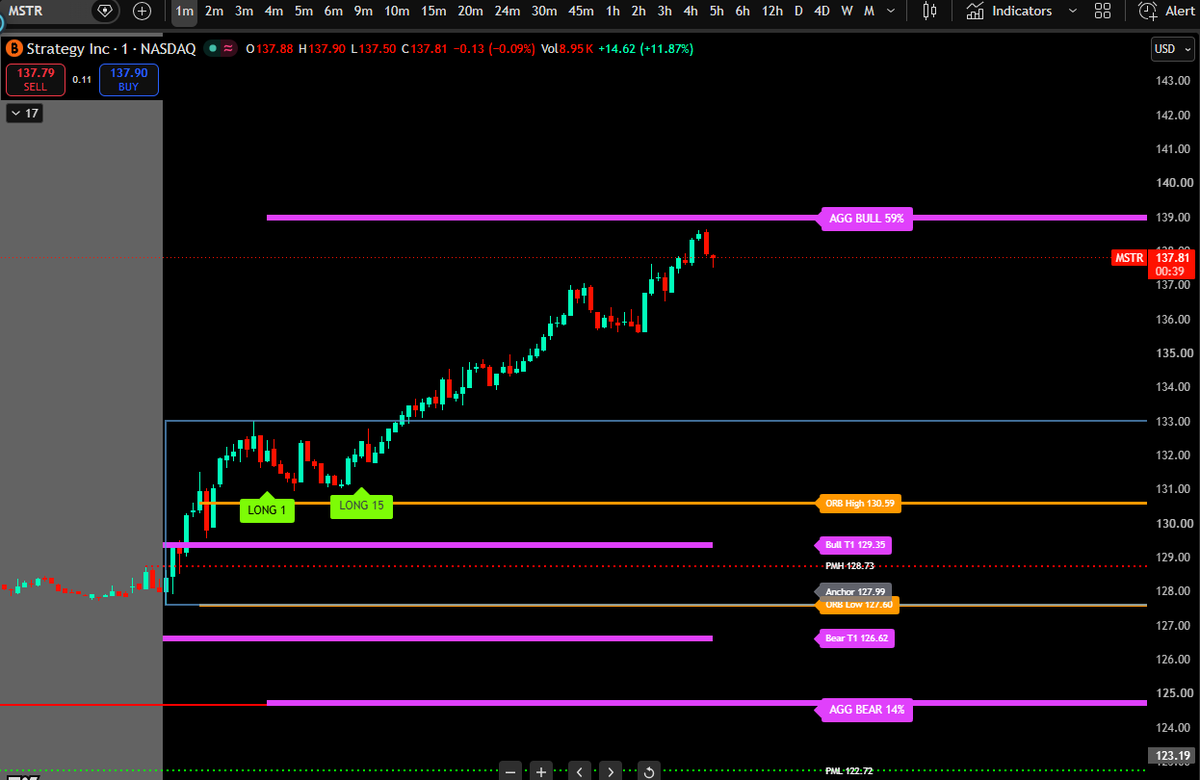Click the Strategy Inc · 1 · NASDAQ title

click(x=111, y=48)
